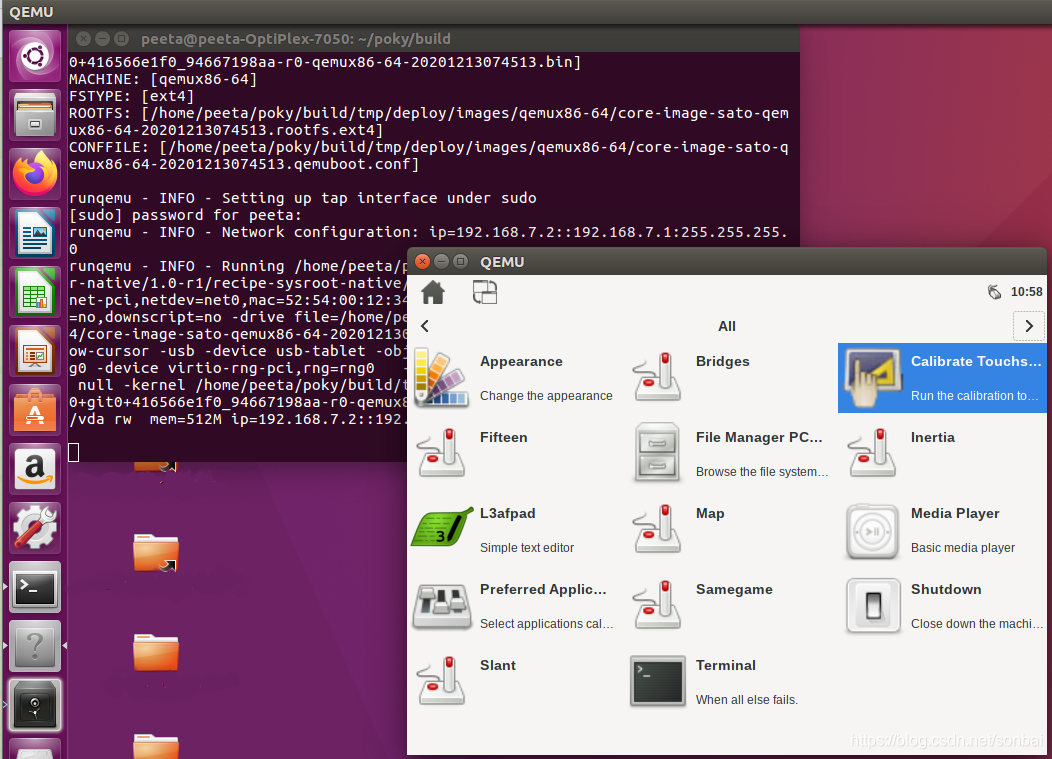Open the Sato task switcher icon
This screenshot has width=1052, height=759.
click(484, 293)
